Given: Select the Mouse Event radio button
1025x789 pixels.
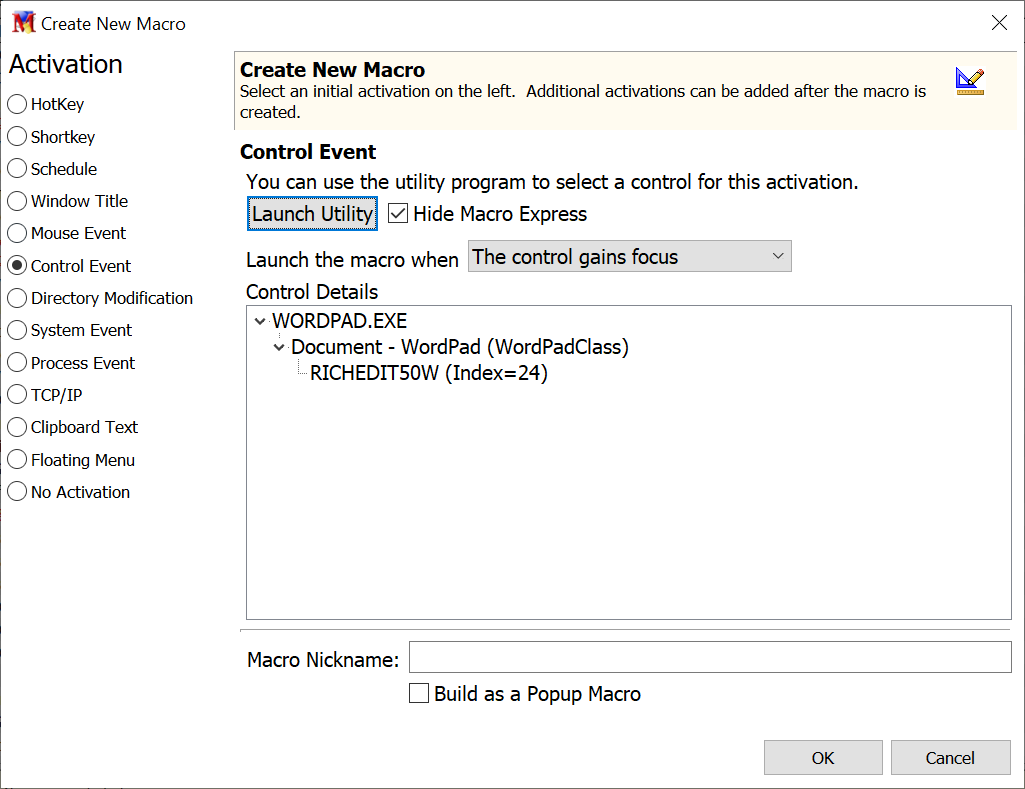Looking at the screenshot, I should tap(17, 233).
